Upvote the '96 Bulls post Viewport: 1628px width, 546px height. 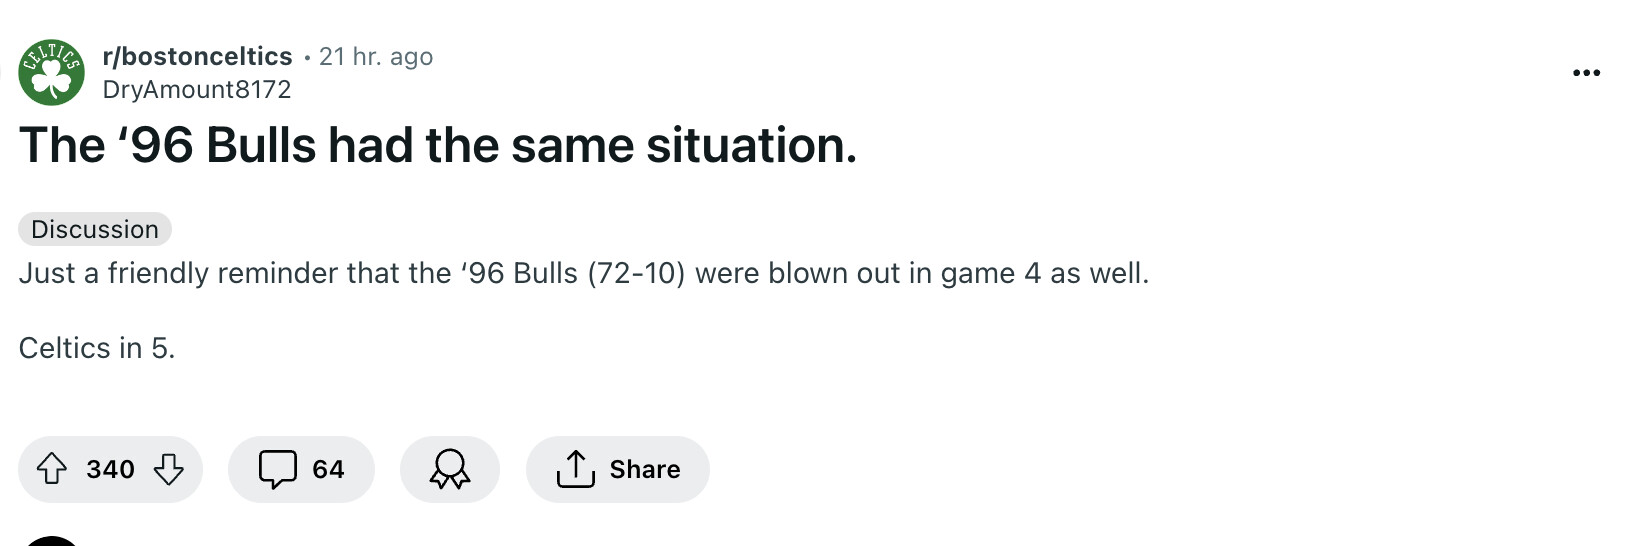click(x=52, y=469)
